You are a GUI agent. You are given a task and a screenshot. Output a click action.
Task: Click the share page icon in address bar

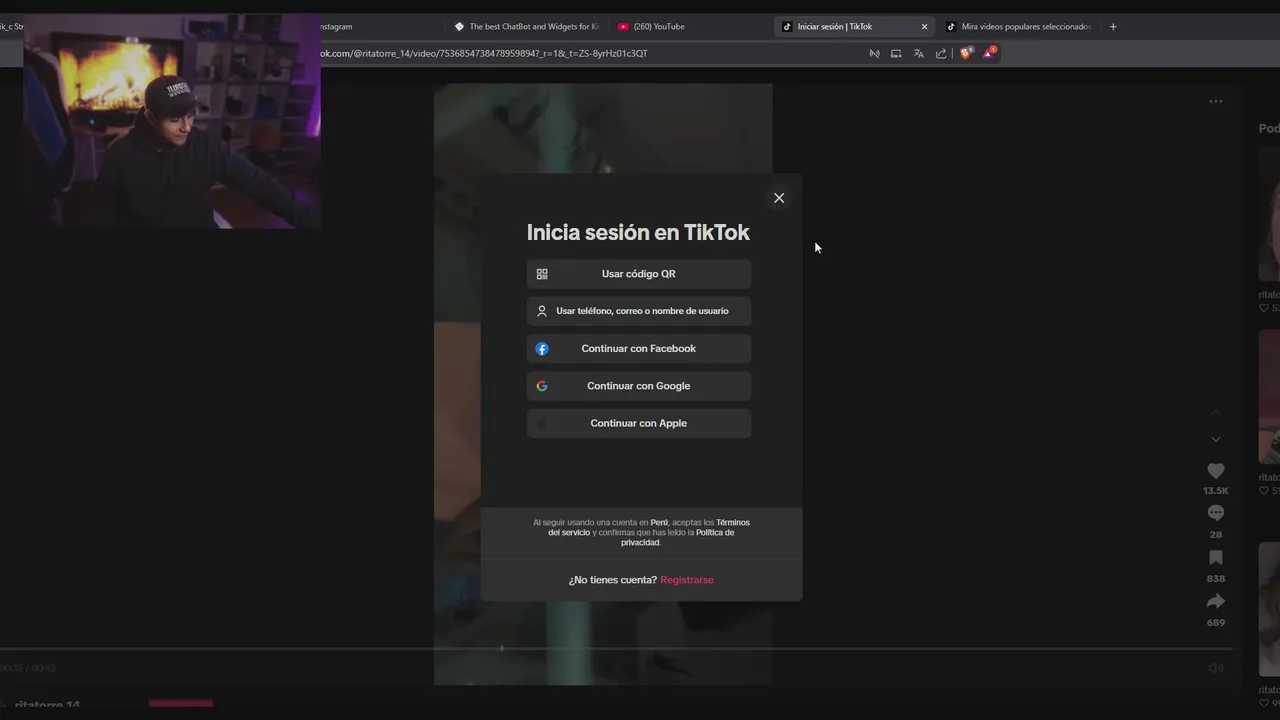point(941,54)
